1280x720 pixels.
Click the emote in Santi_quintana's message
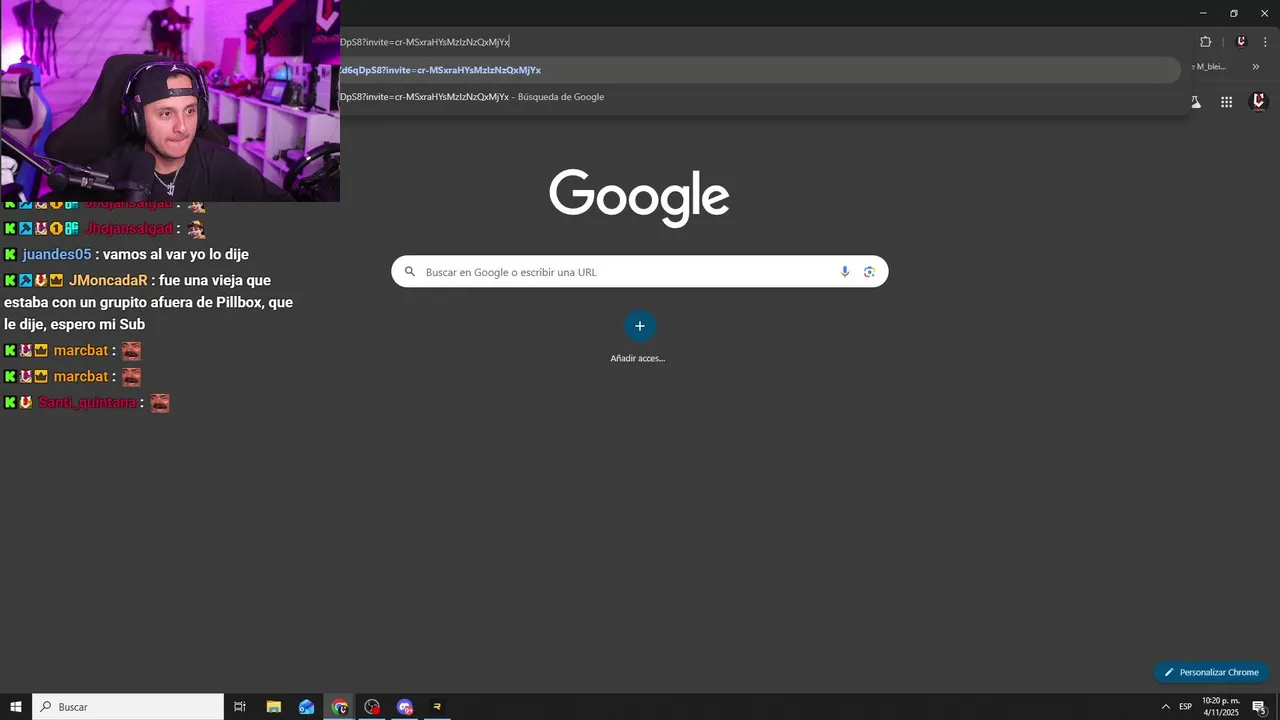coord(160,403)
